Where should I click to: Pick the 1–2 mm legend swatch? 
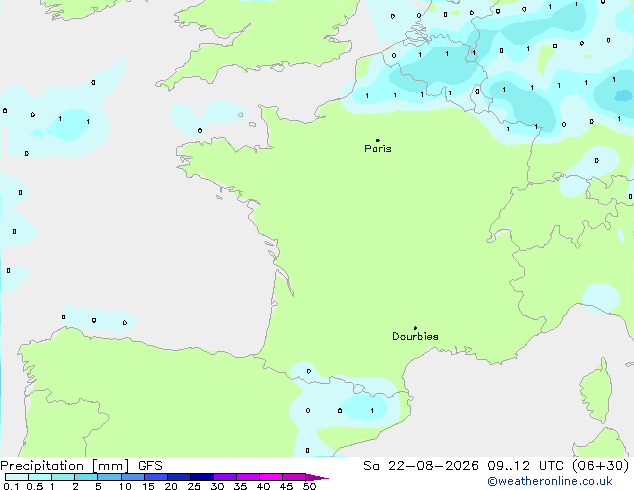coord(63,477)
